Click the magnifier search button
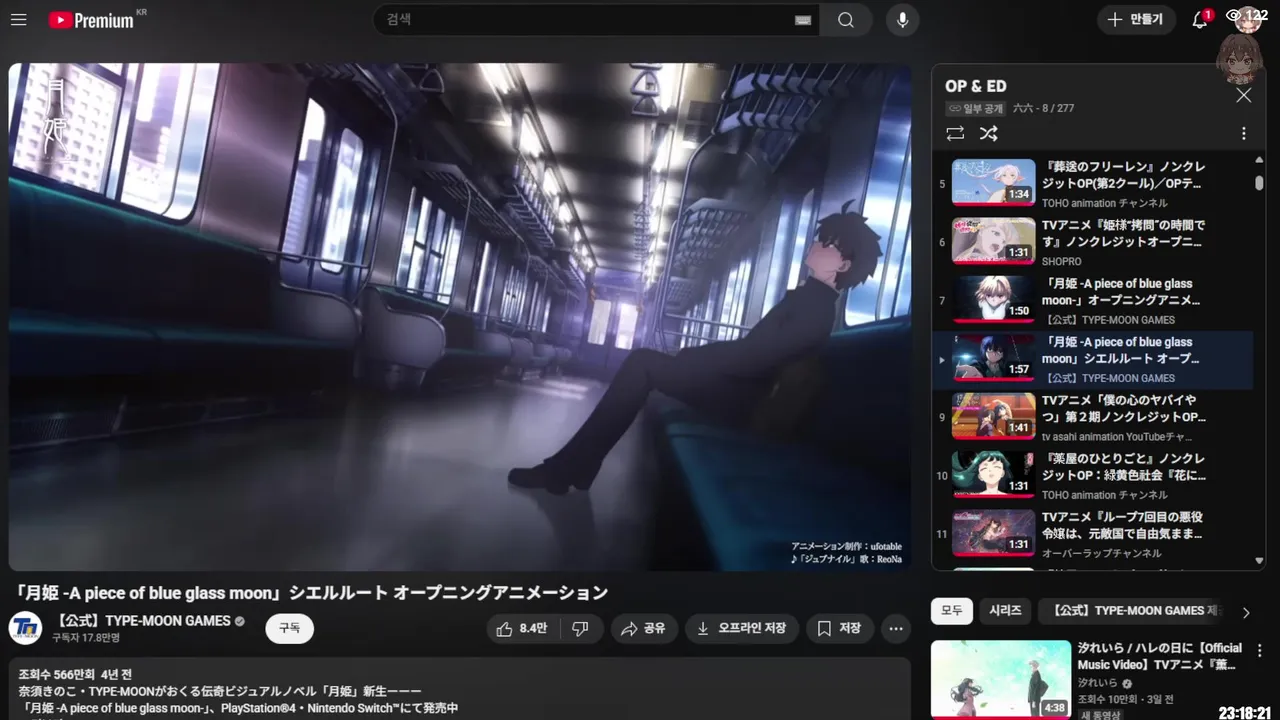The width and height of the screenshot is (1280, 720). pos(846,20)
